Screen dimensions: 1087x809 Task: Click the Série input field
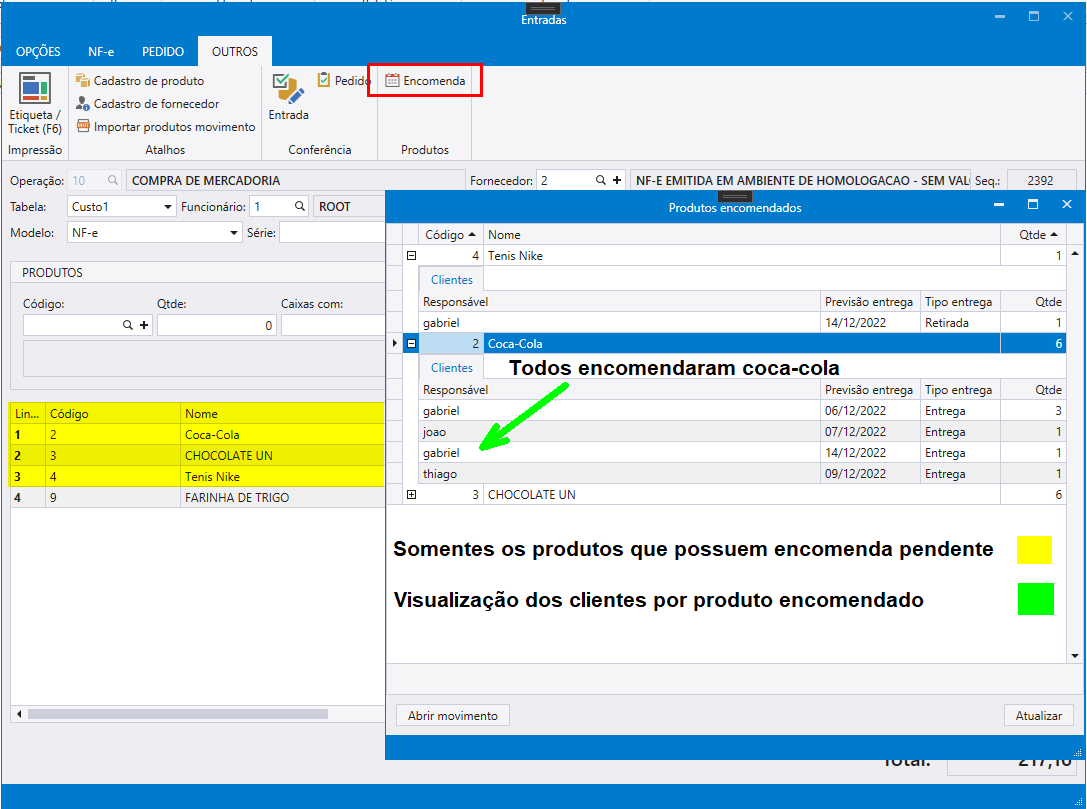pyautogui.click(x=332, y=233)
